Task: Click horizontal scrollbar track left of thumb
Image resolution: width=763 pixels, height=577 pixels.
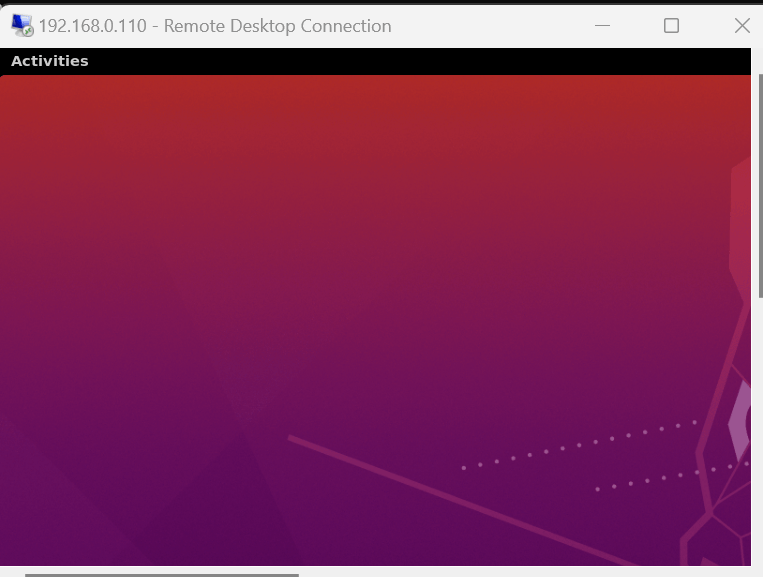Action: 12,574
